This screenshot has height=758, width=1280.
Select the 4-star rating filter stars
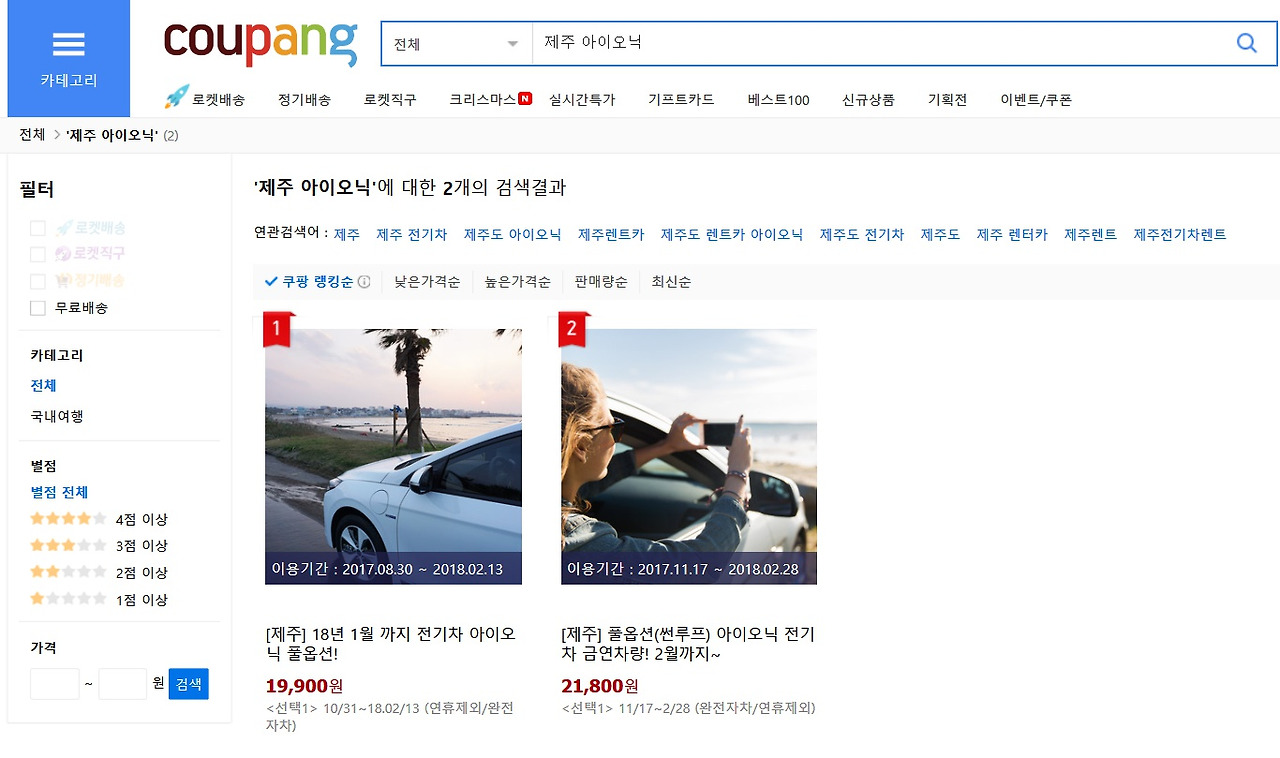point(68,518)
